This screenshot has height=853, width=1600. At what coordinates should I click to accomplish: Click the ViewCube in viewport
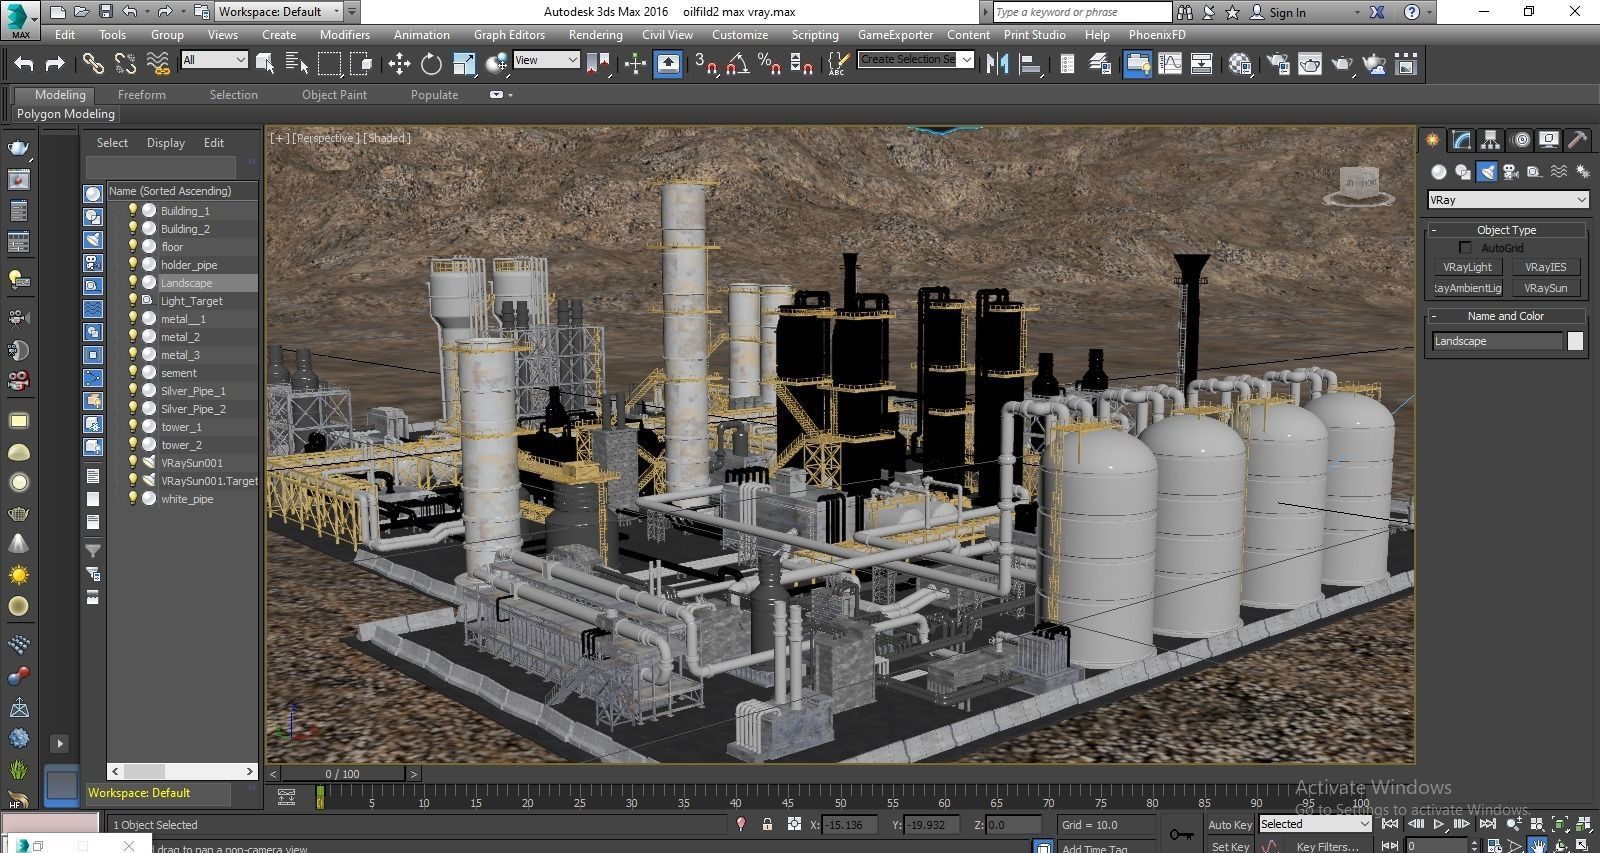point(1359,186)
